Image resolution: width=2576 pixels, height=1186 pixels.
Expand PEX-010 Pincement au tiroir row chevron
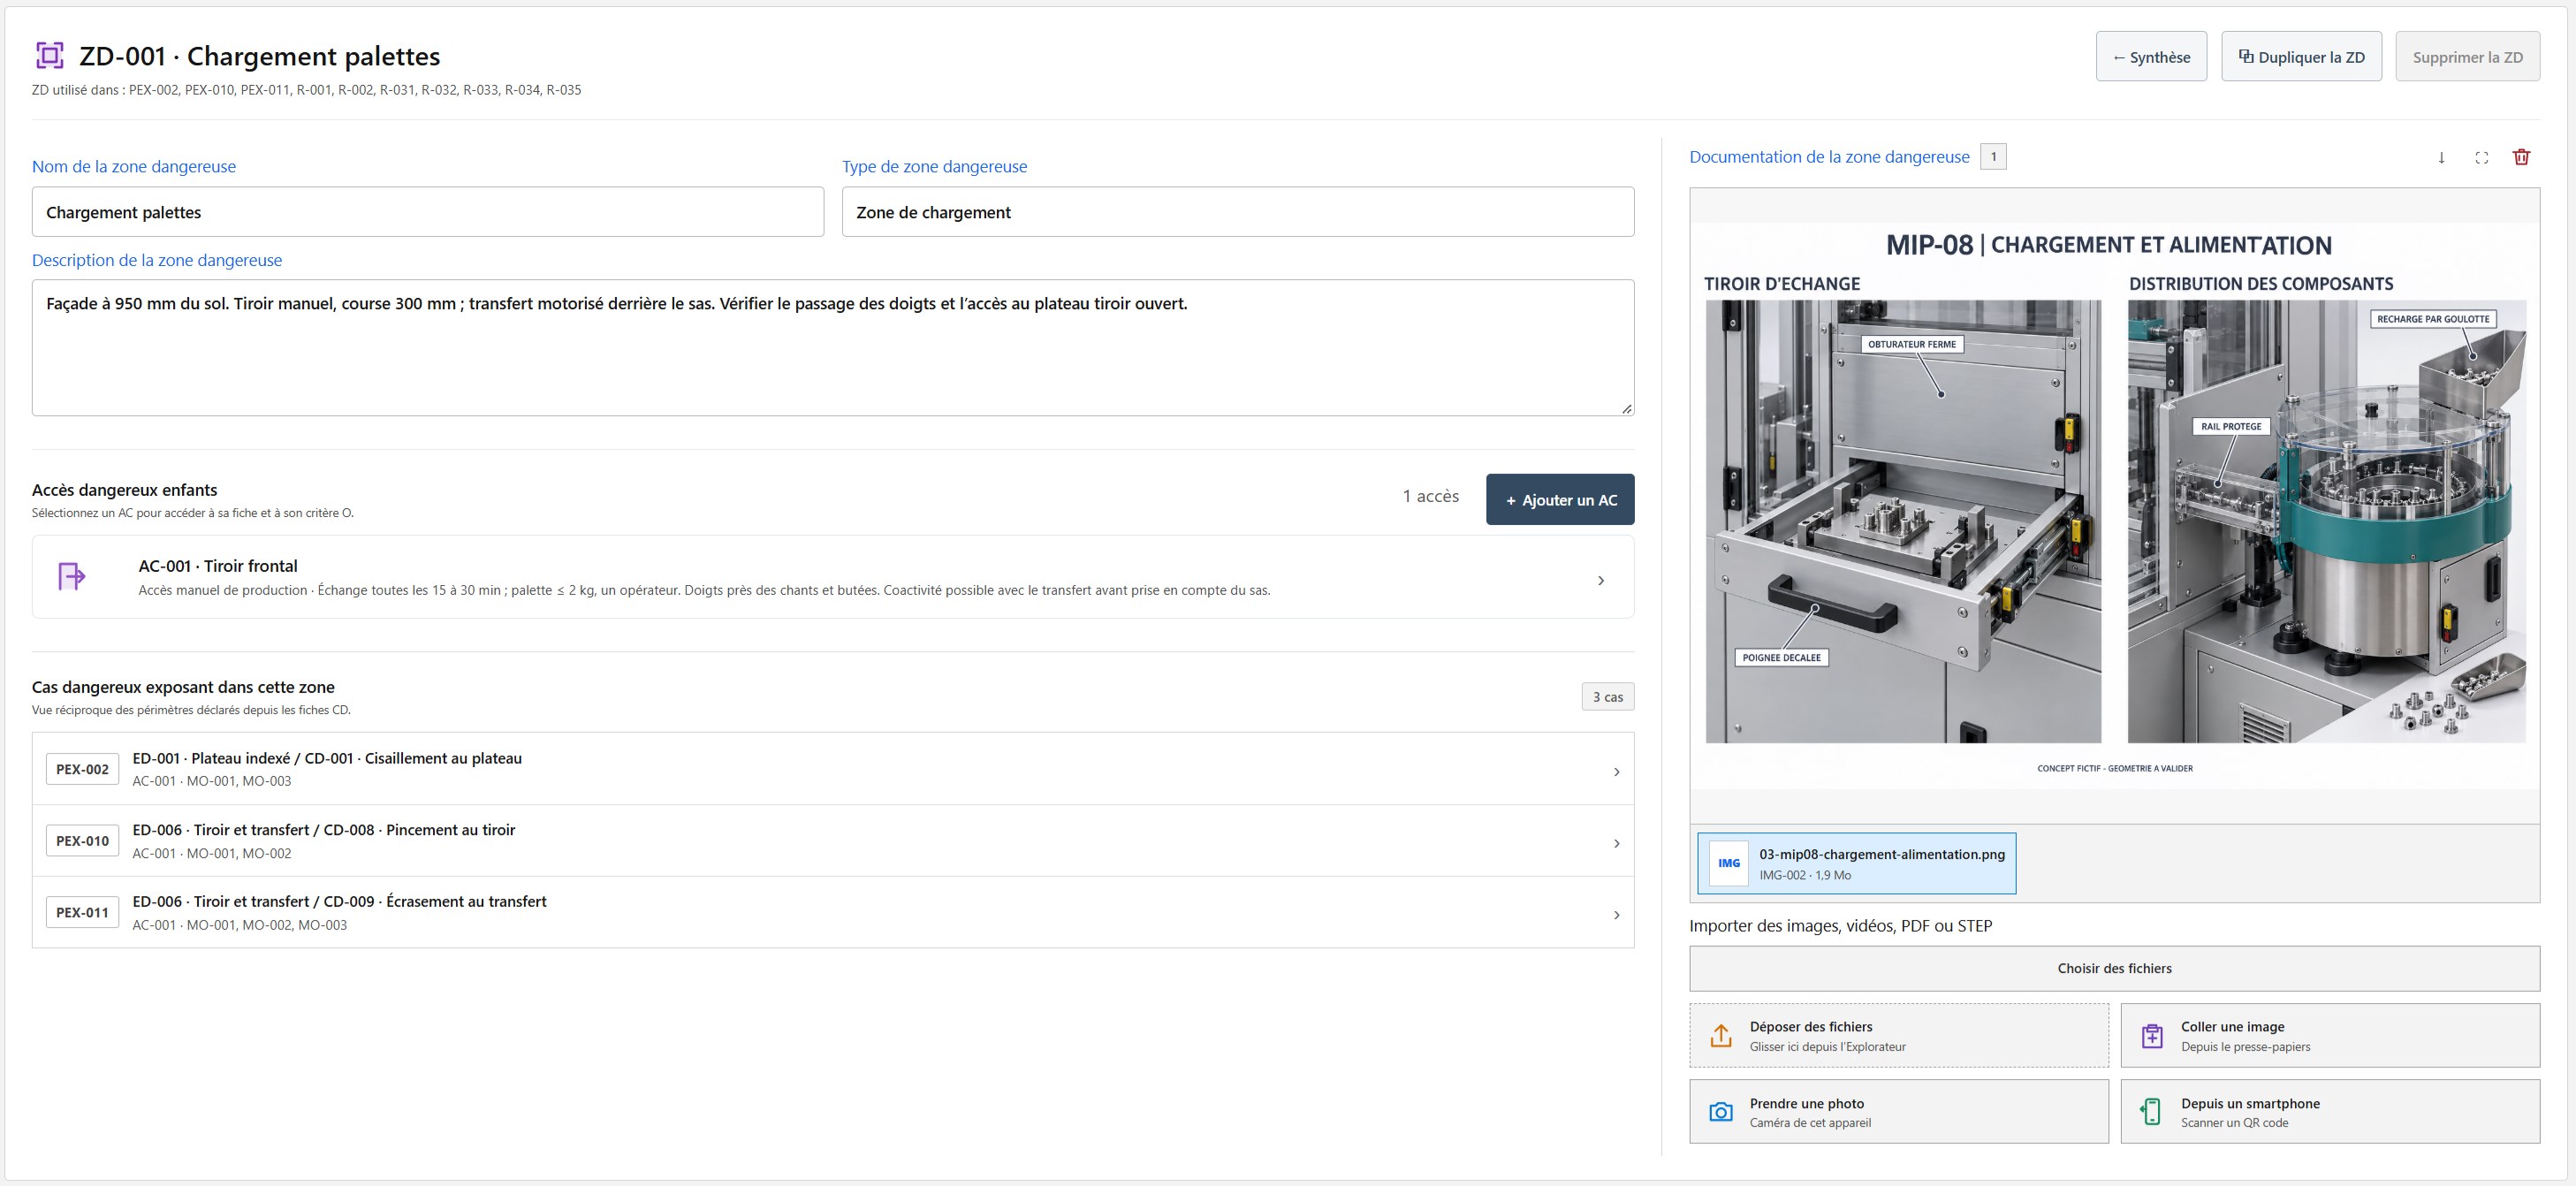(1617, 843)
